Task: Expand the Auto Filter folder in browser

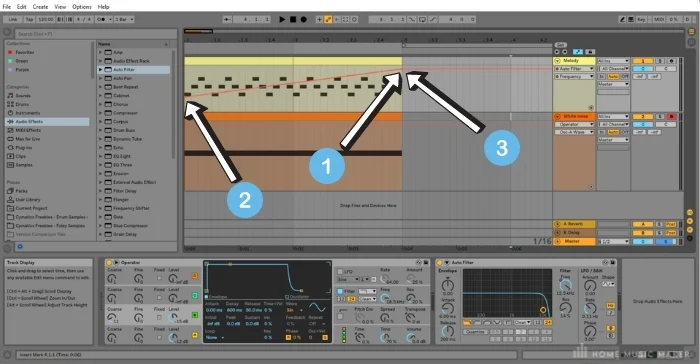Action: [x=100, y=70]
